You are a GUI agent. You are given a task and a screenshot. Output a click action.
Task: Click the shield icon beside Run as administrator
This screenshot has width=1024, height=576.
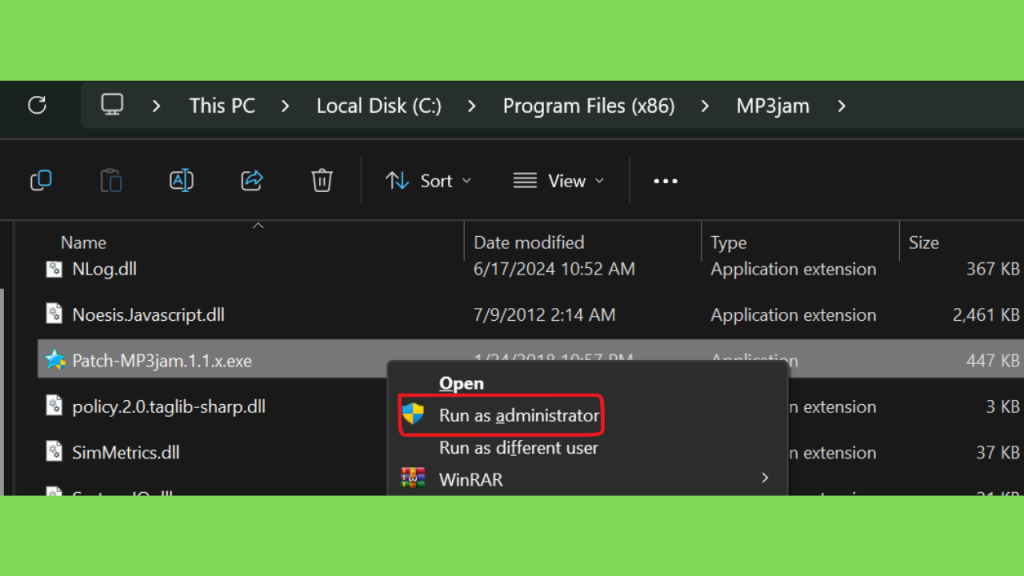[x=413, y=413]
